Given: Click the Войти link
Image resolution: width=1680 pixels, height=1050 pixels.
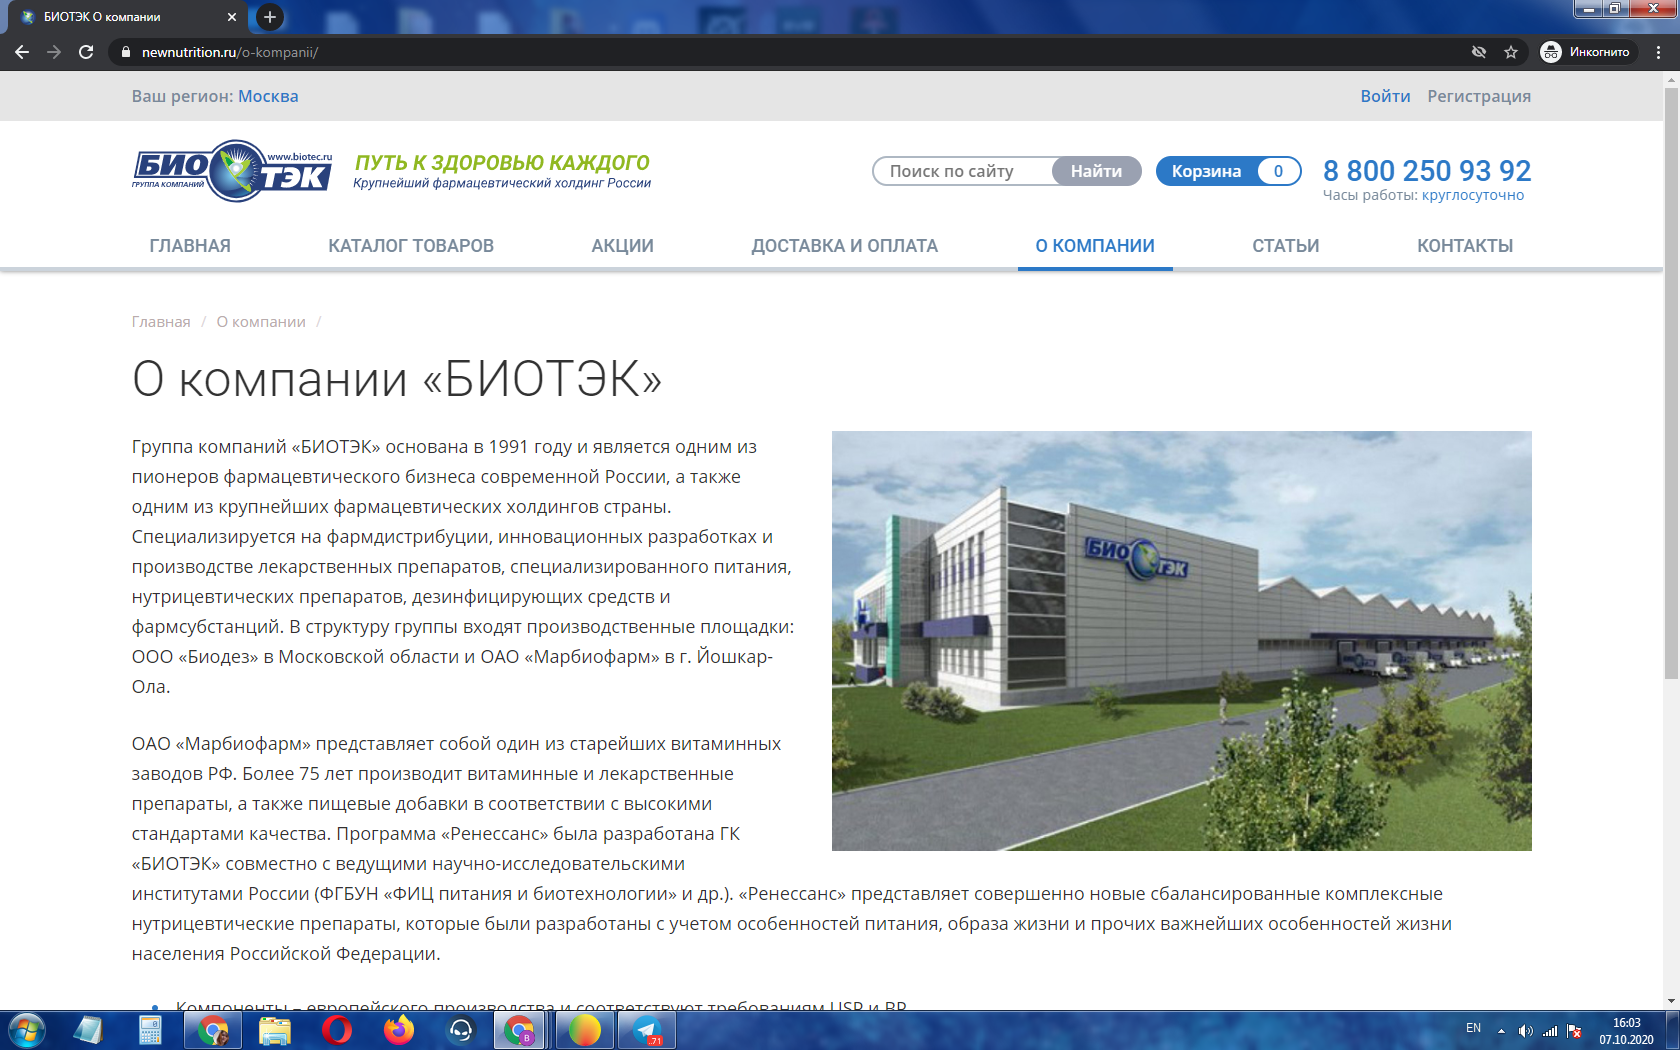Looking at the screenshot, I should tap(1385, 96).
